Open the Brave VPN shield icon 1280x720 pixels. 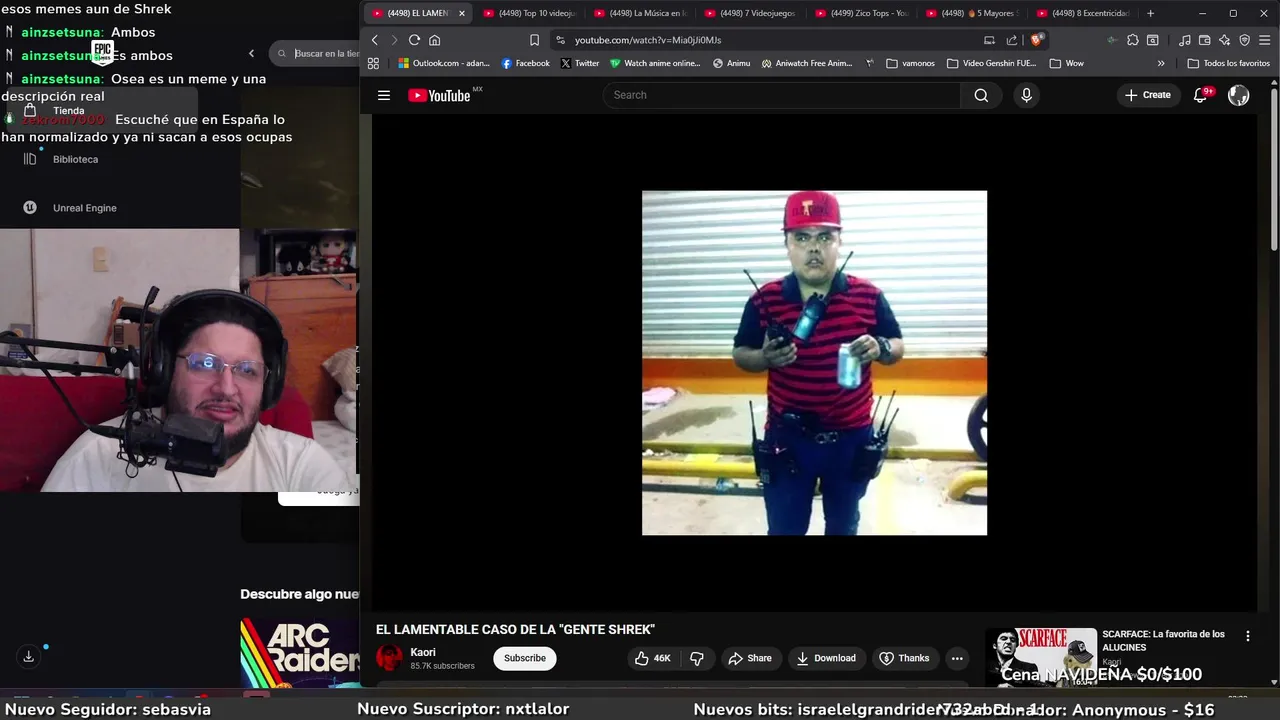point(1245,40)
